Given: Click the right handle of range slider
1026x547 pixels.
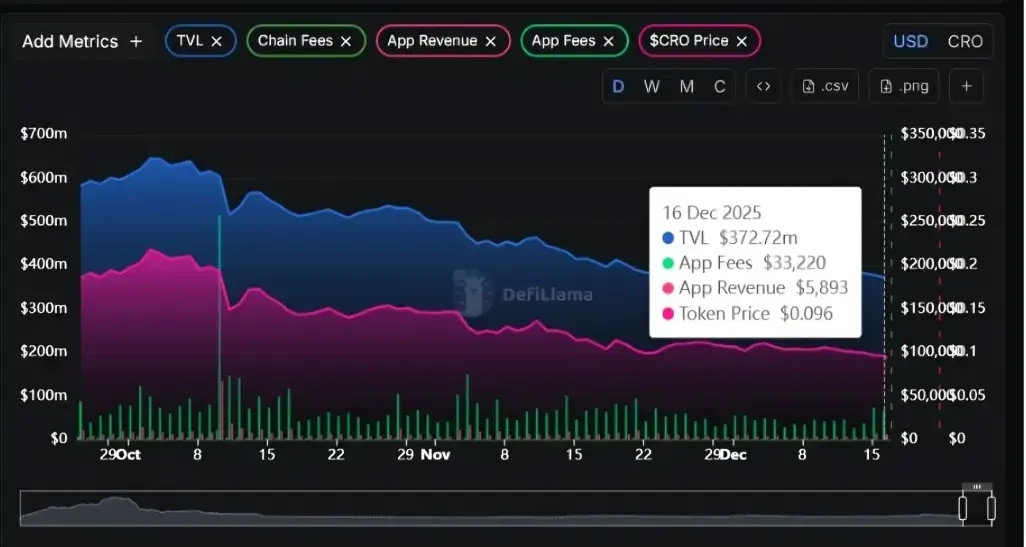Looking at the screenshot, I should point(991,508).
